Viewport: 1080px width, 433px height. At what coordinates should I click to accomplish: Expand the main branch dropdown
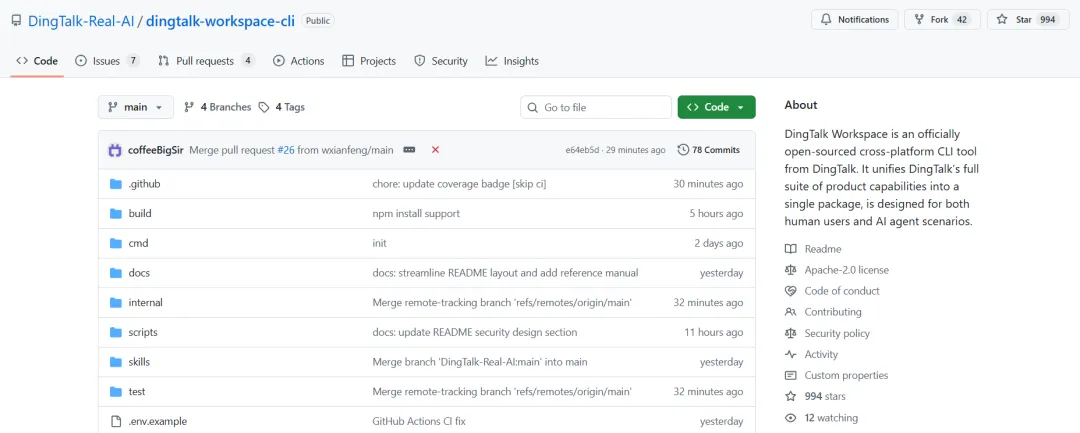pyautogui.click(x=136, y=107)
